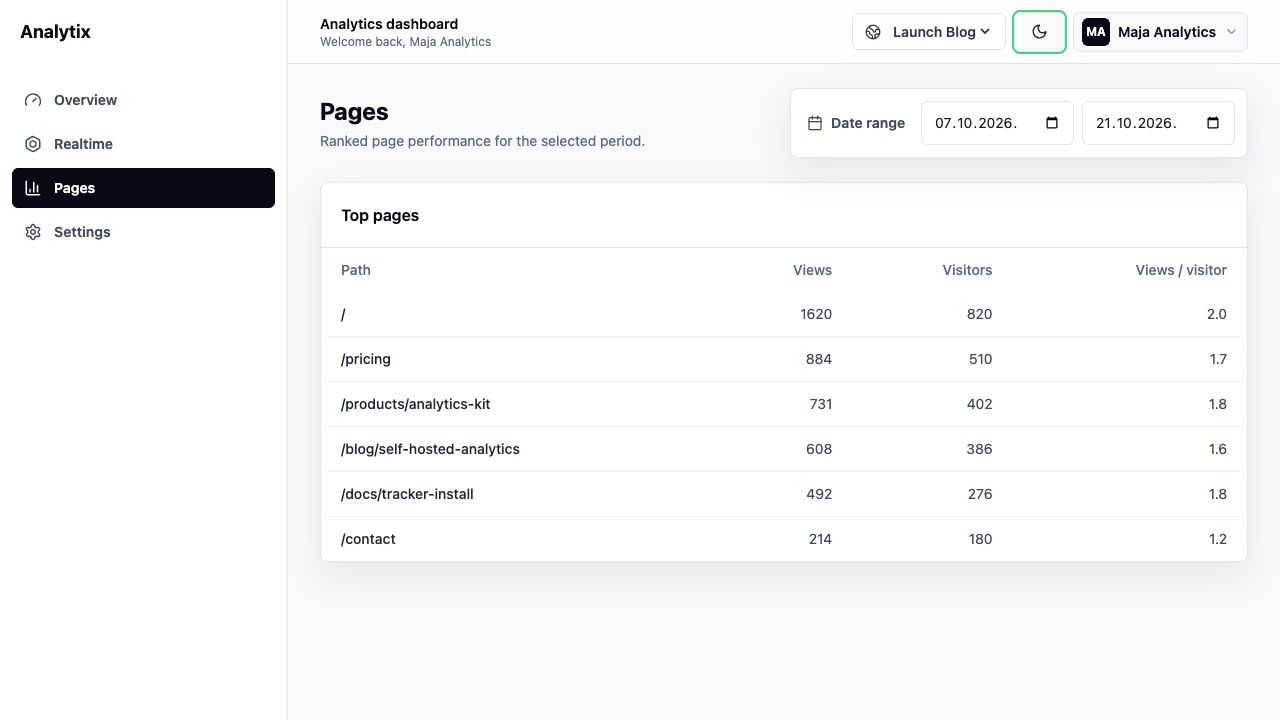Screen dimensions: 1280x720
Task: Click the start date field 07.10.2026
Action: coord(997,123)
